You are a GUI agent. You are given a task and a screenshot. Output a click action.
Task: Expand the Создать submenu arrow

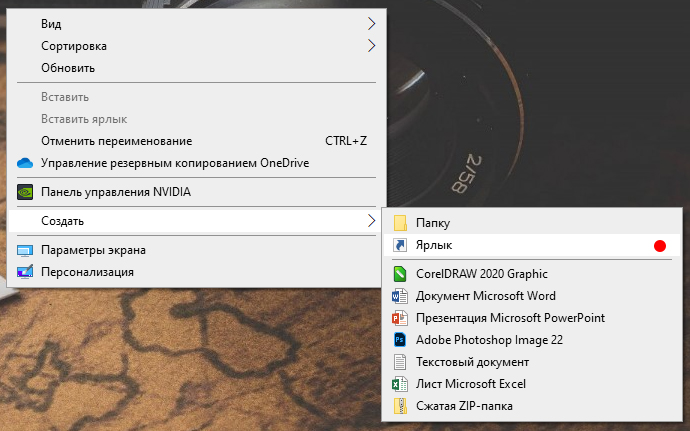[371, 221]
